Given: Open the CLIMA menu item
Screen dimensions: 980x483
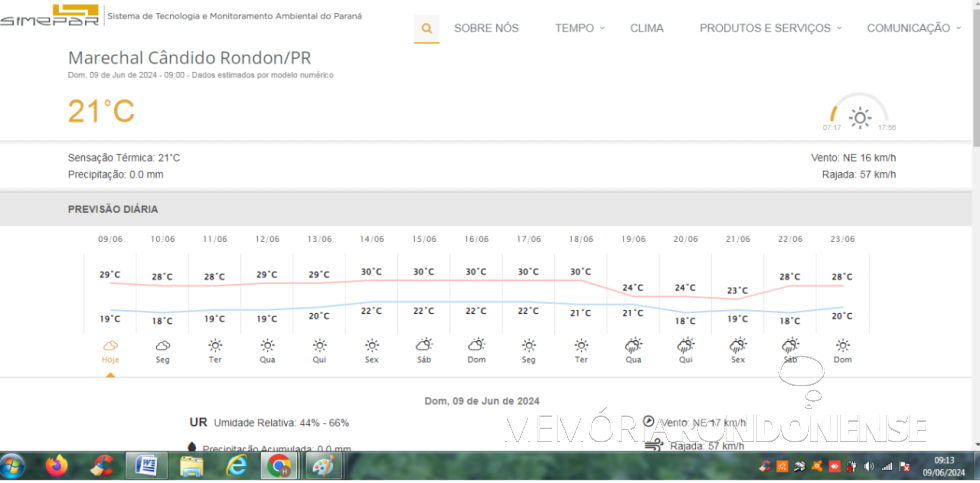Looking at the screenshot, I should pos(646,28).
